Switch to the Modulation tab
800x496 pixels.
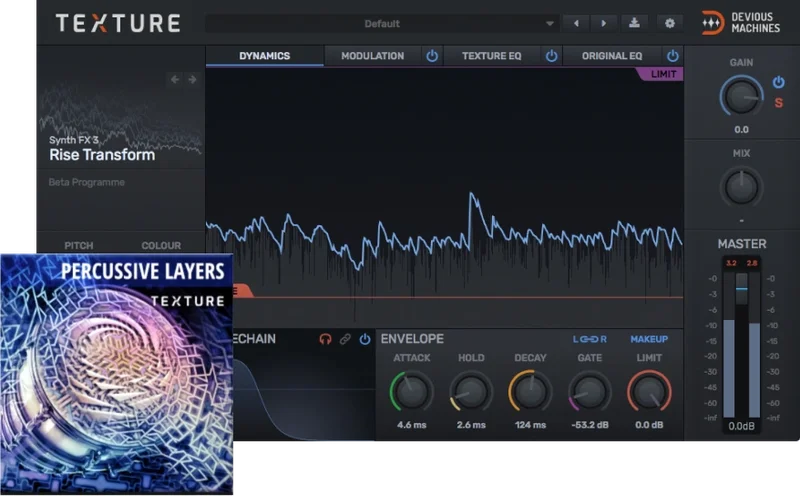[372, 56]
